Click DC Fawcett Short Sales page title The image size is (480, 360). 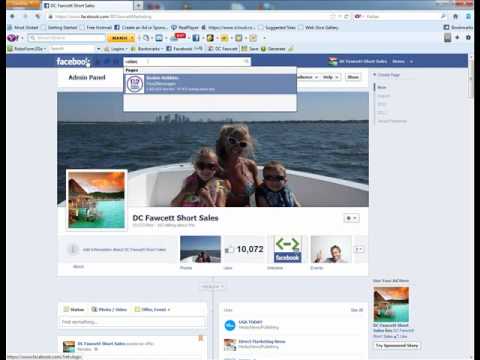coord(175,218)
